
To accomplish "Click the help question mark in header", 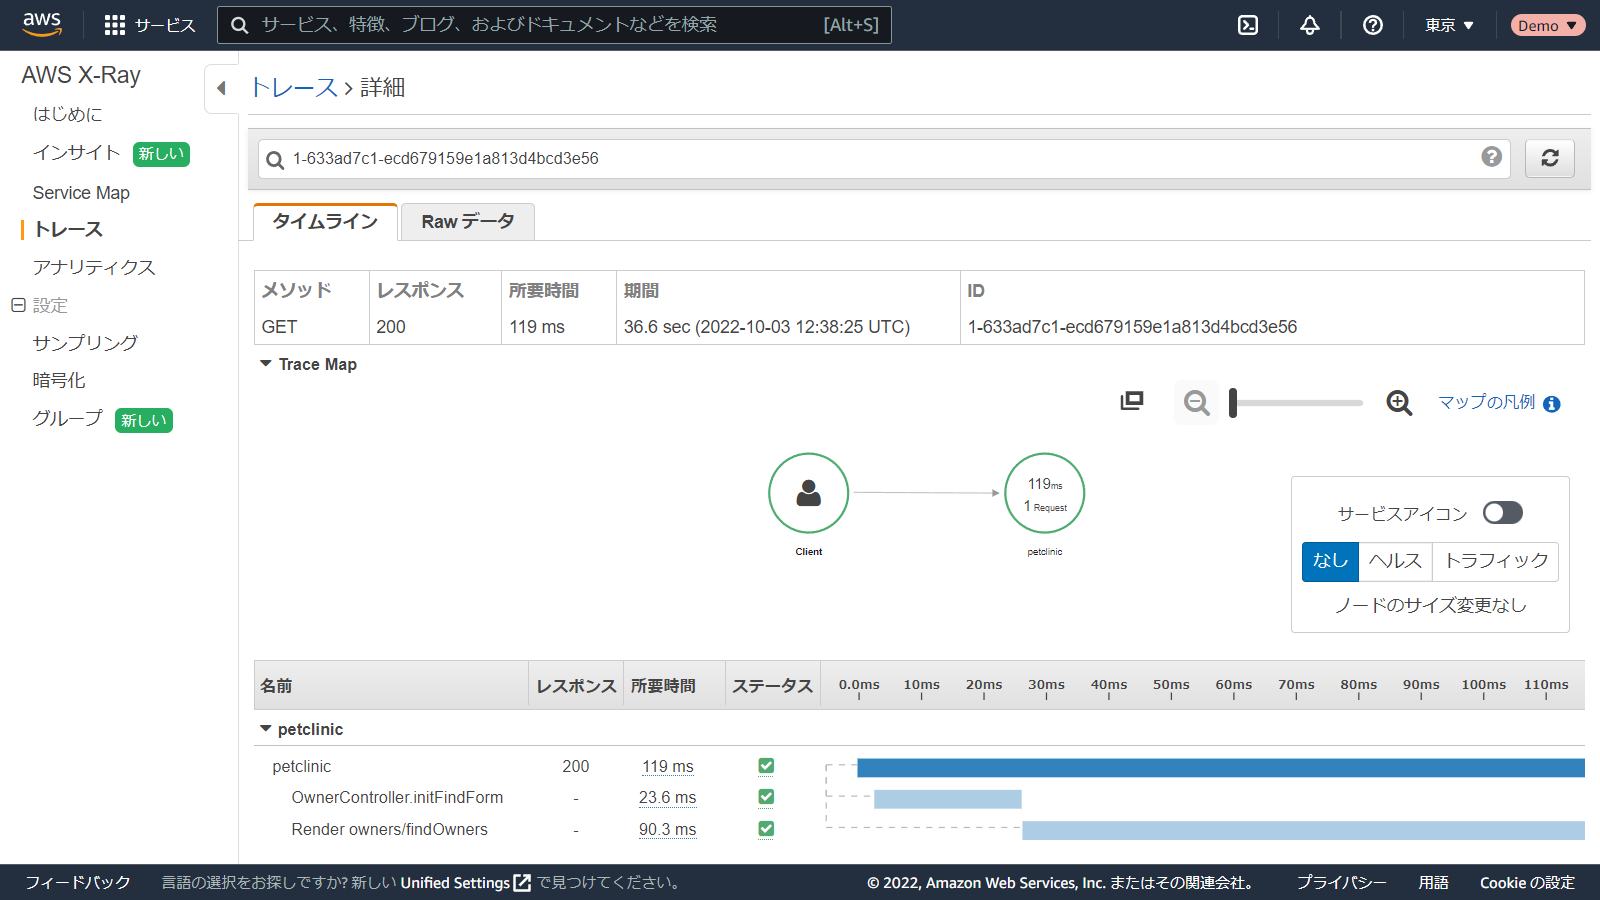I will [x=1373, y=25].
